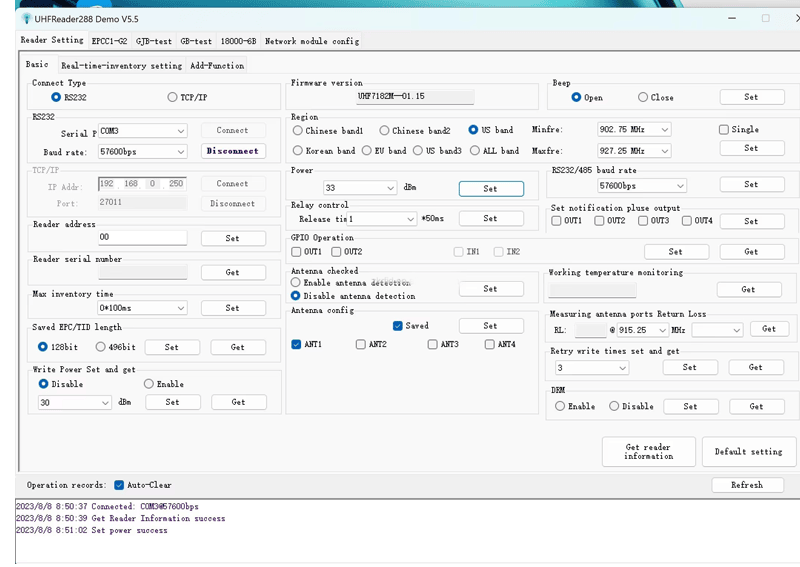Switch to the 18000-6B tab
The width and height of the screenshot is (800, 567).
point(238,41)
